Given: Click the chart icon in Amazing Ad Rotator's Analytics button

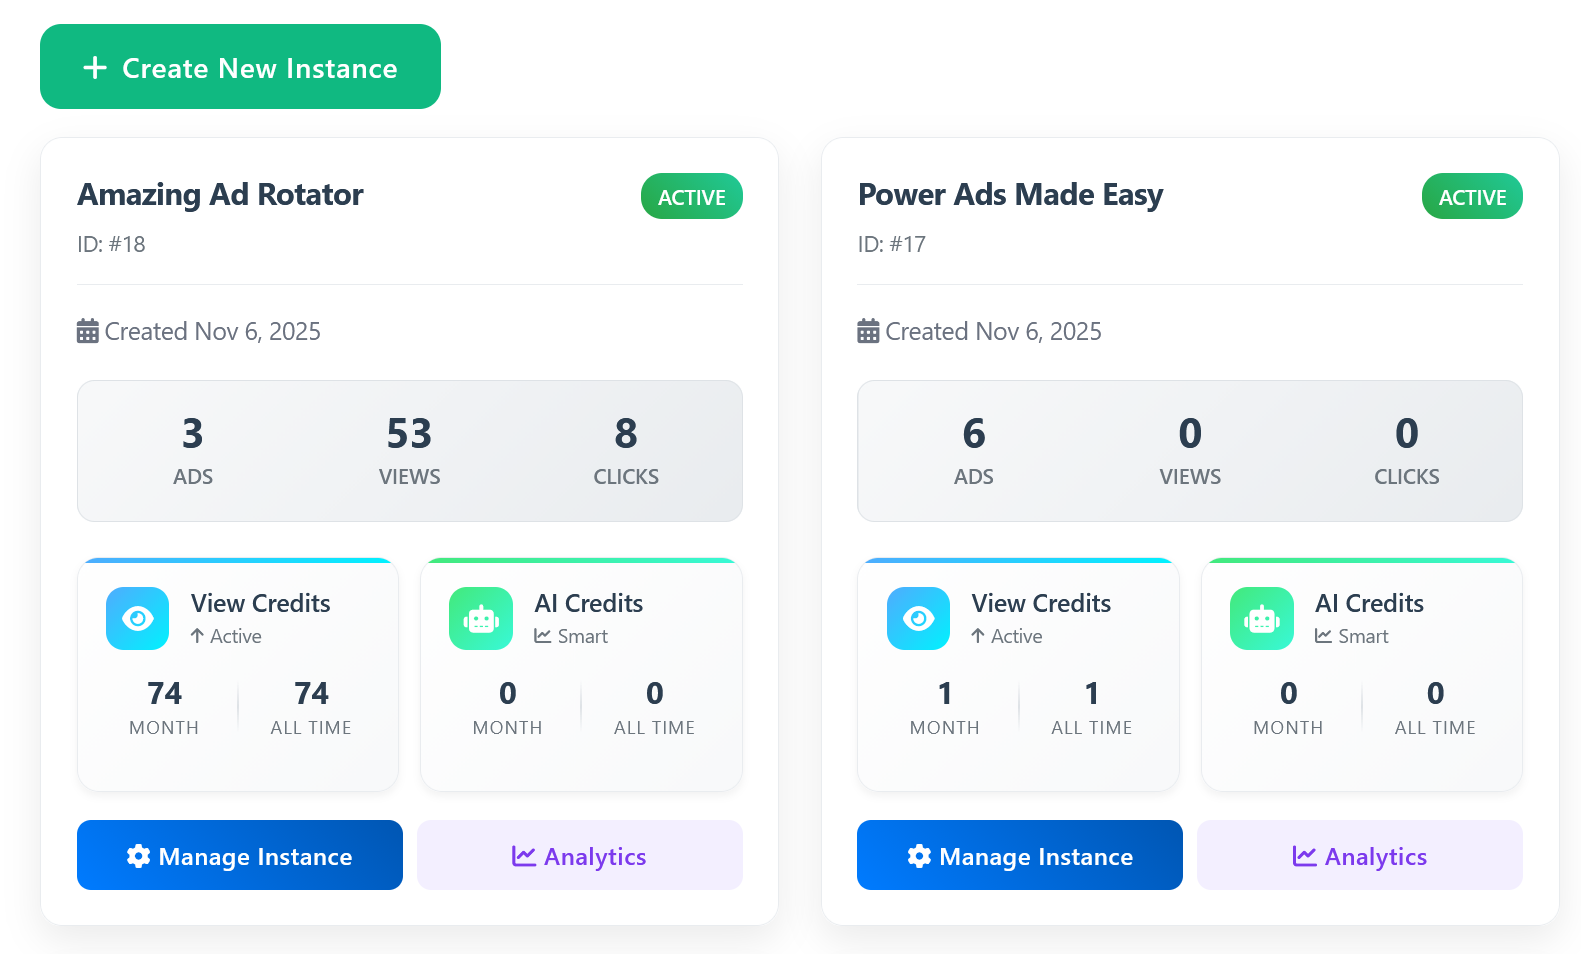Looking at the screenshot, I should pos(524,856).
